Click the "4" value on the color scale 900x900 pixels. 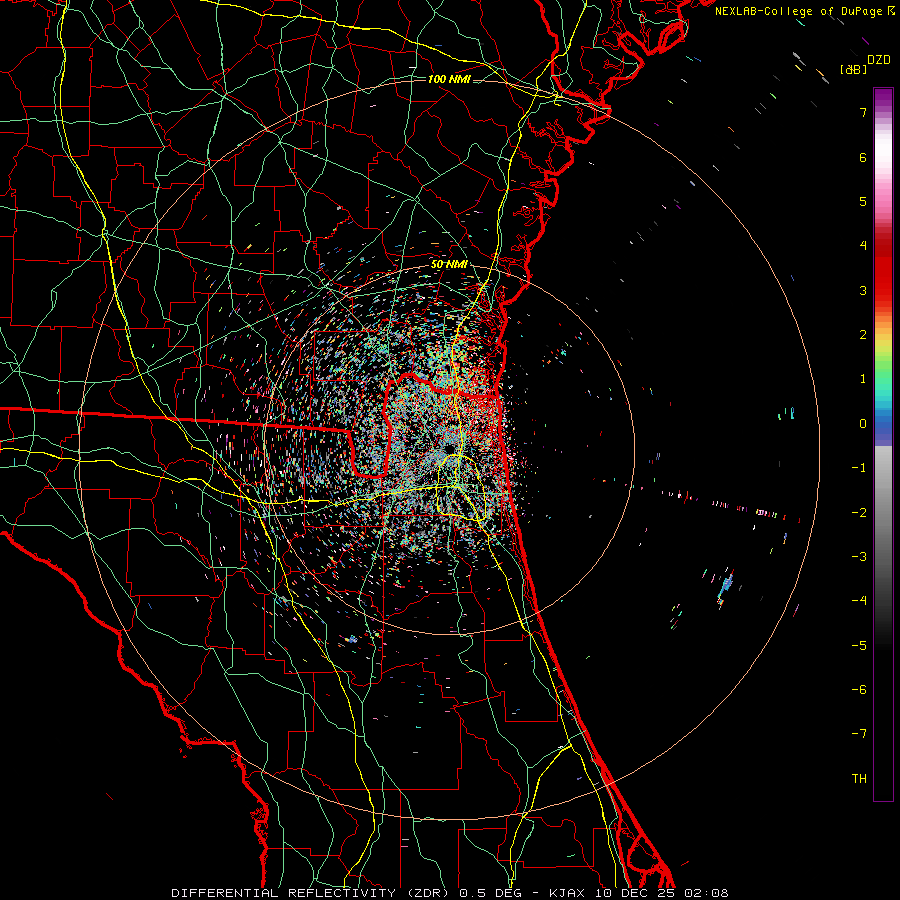coord(863,246)
